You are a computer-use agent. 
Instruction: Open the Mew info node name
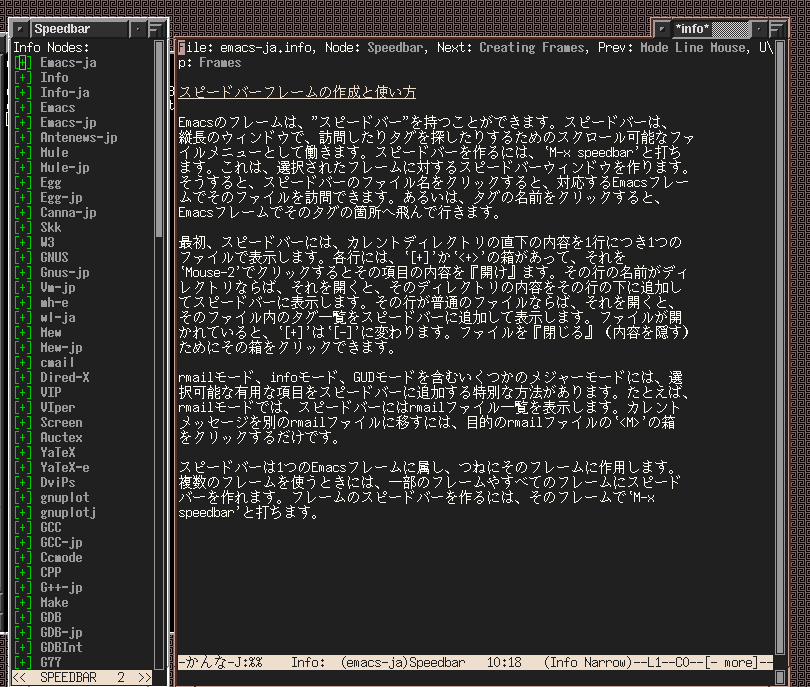click(x=51, y=332)
